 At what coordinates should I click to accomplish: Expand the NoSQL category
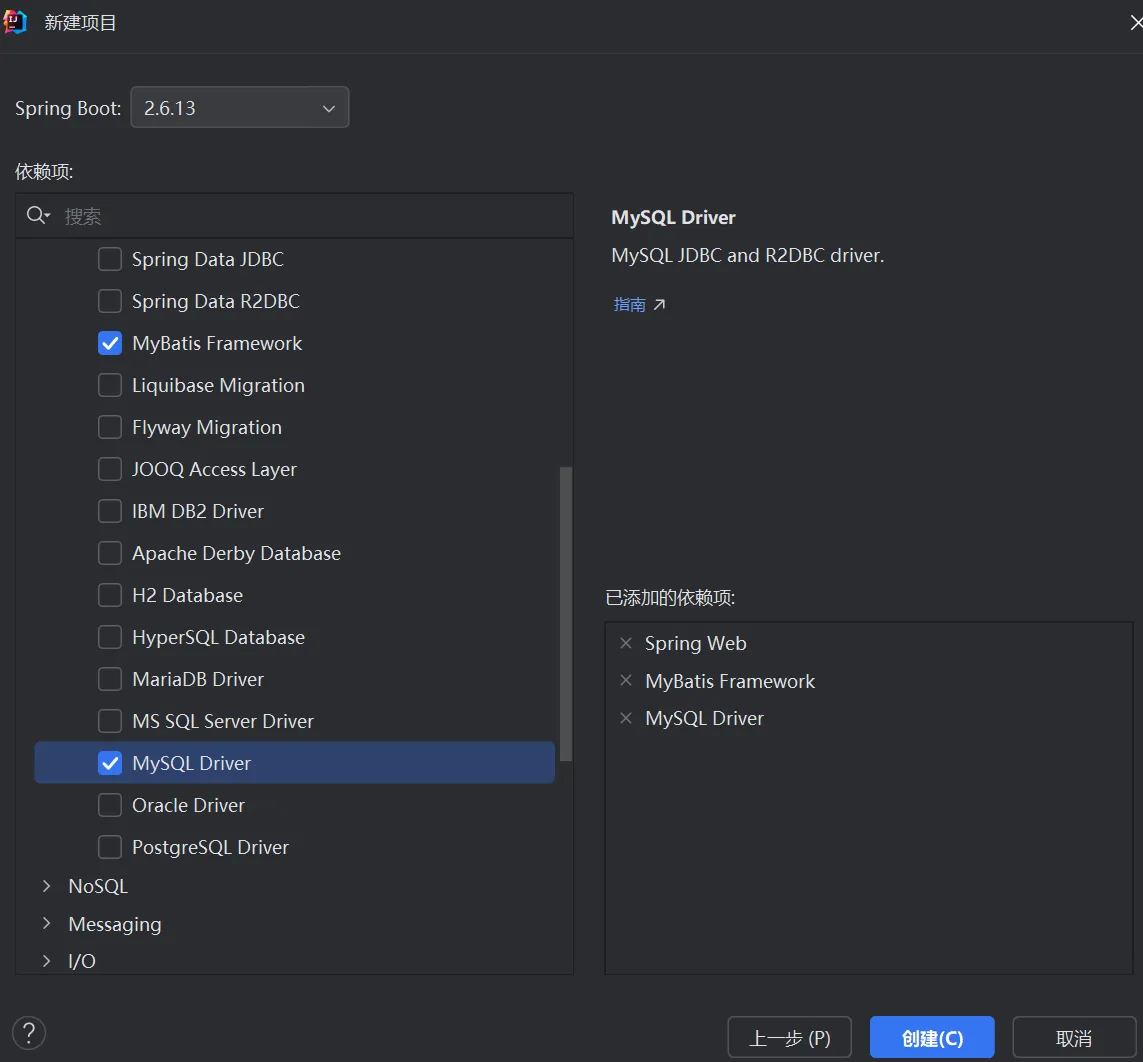(46, 886)
